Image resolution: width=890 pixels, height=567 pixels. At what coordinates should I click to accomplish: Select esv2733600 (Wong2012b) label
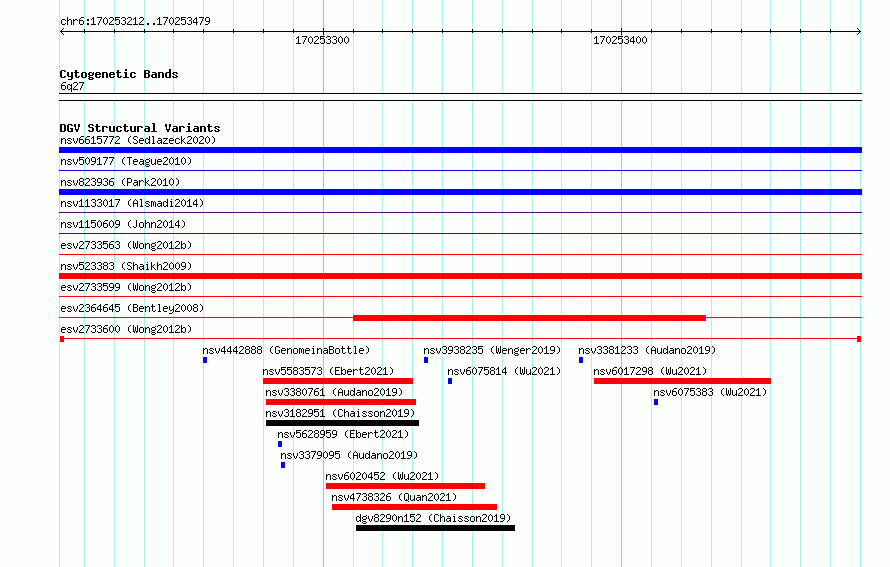[126, 329]
